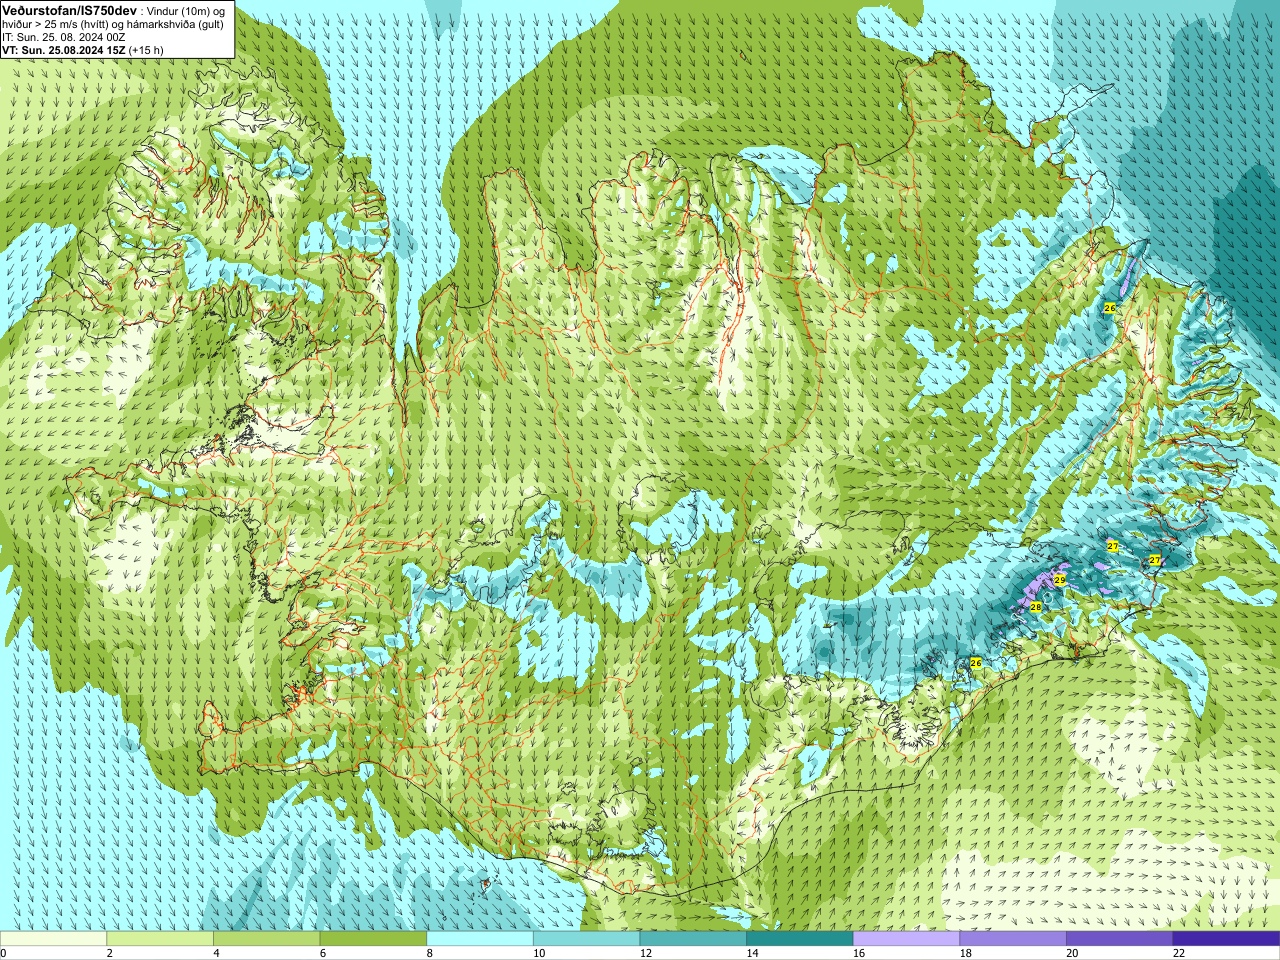Click the eastern yellow 27 gust label
Screen dimensions: 1280x960
[x=1154, y=560]
